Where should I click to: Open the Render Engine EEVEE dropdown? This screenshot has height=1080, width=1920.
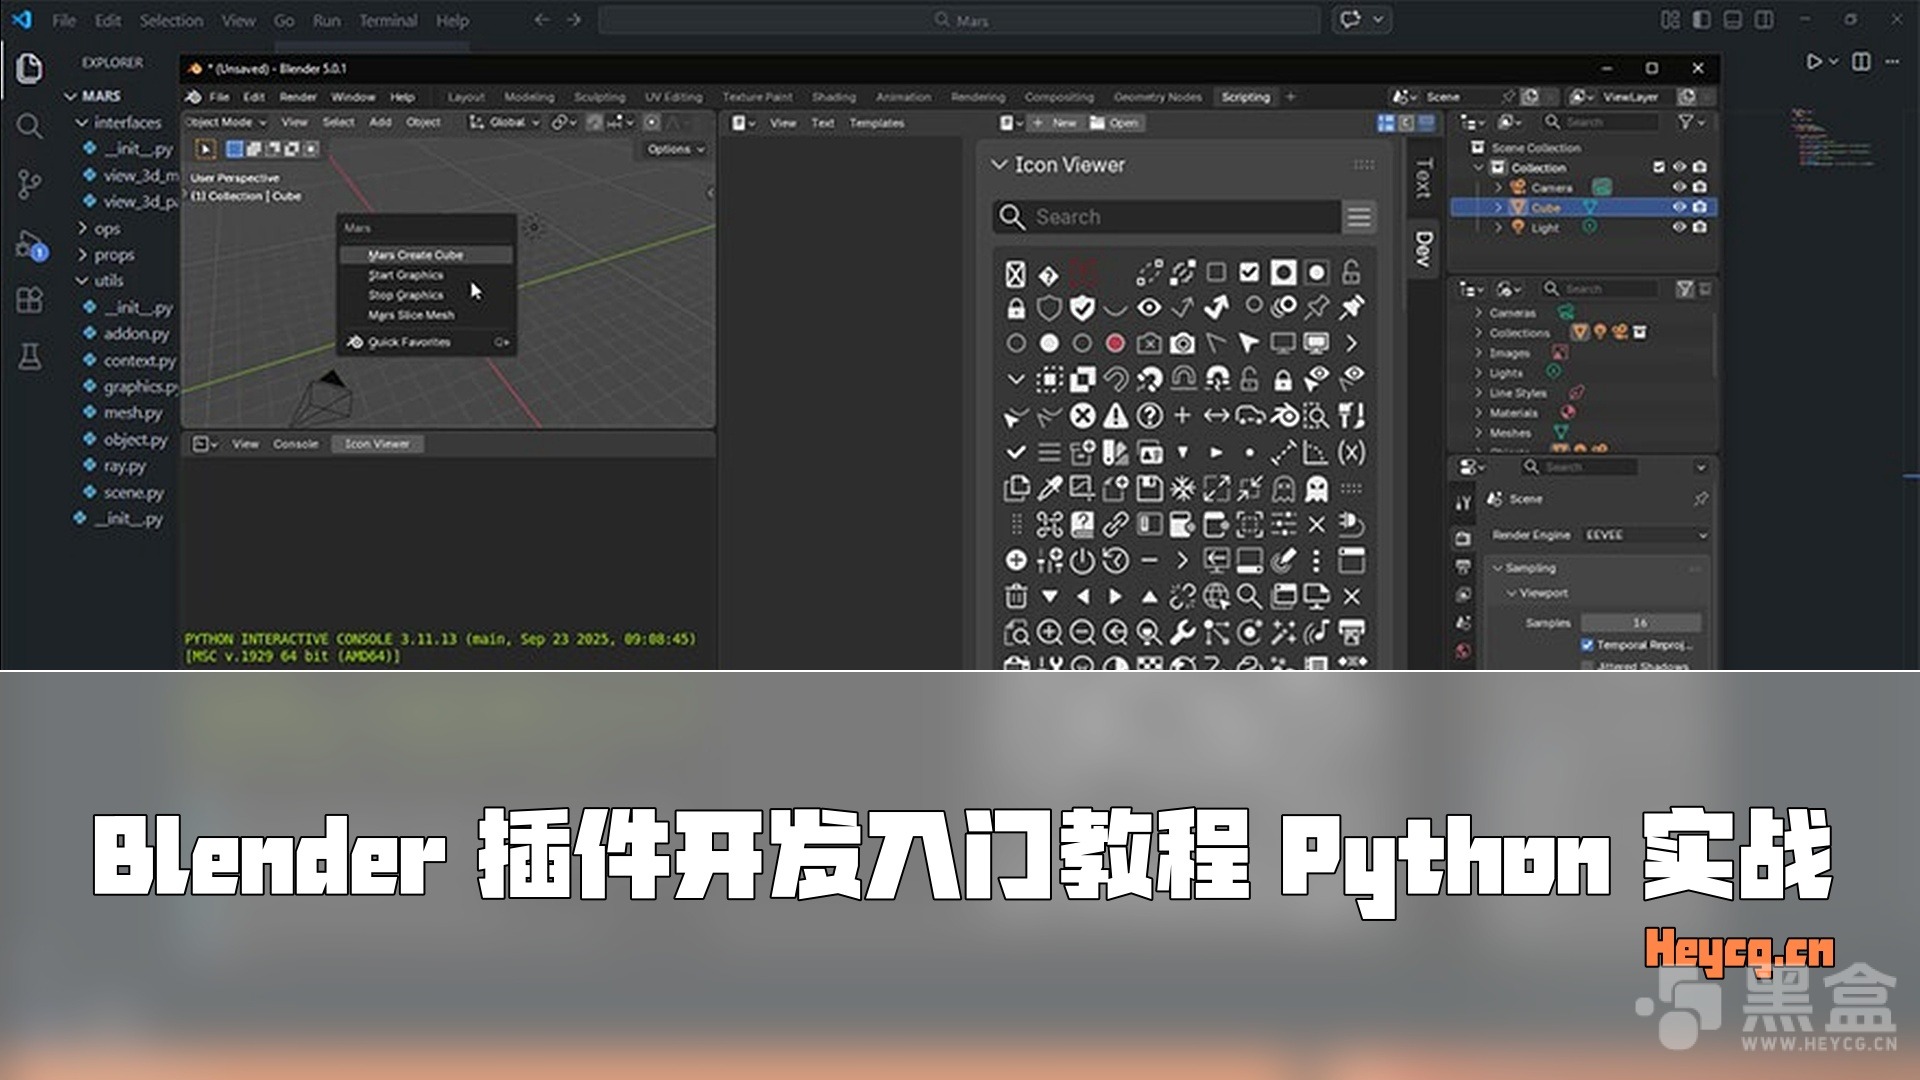(x=1645, y=535)
